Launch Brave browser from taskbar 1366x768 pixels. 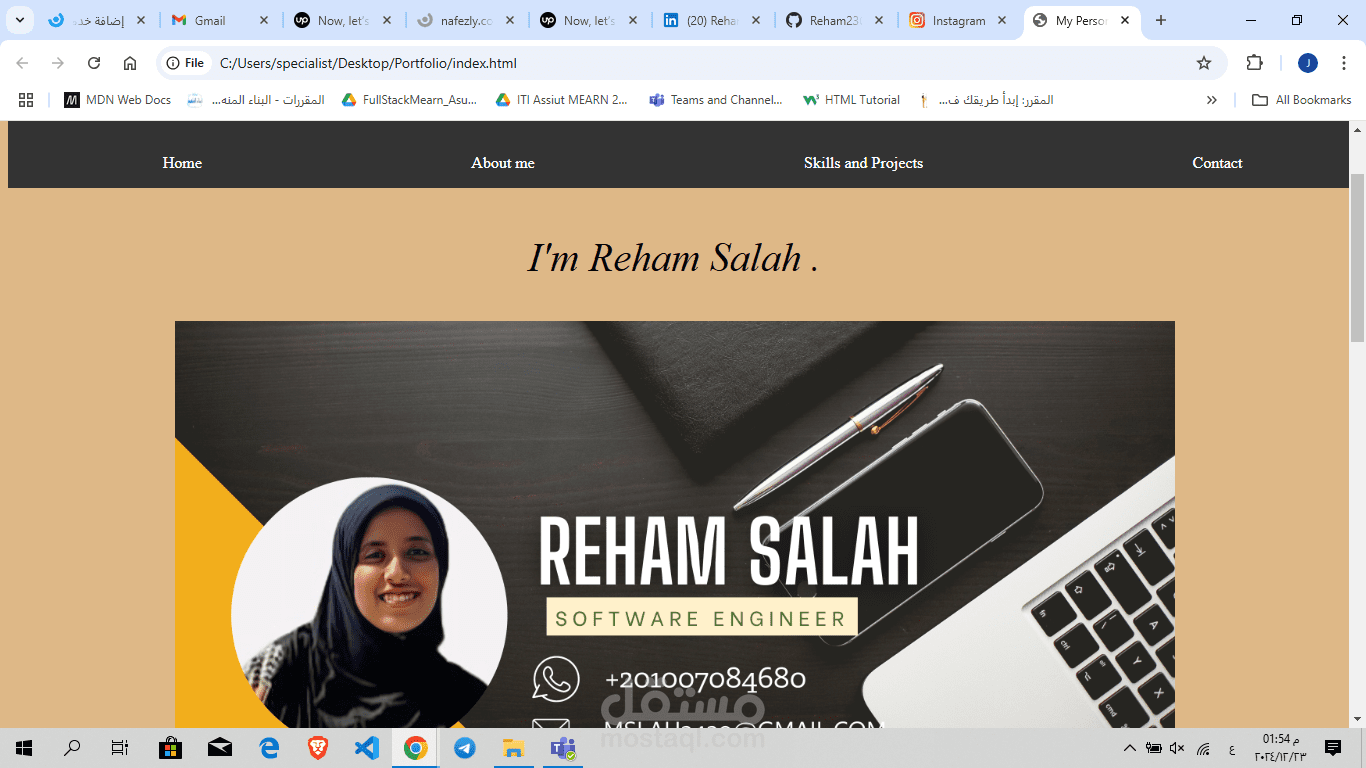pos(318,748)
